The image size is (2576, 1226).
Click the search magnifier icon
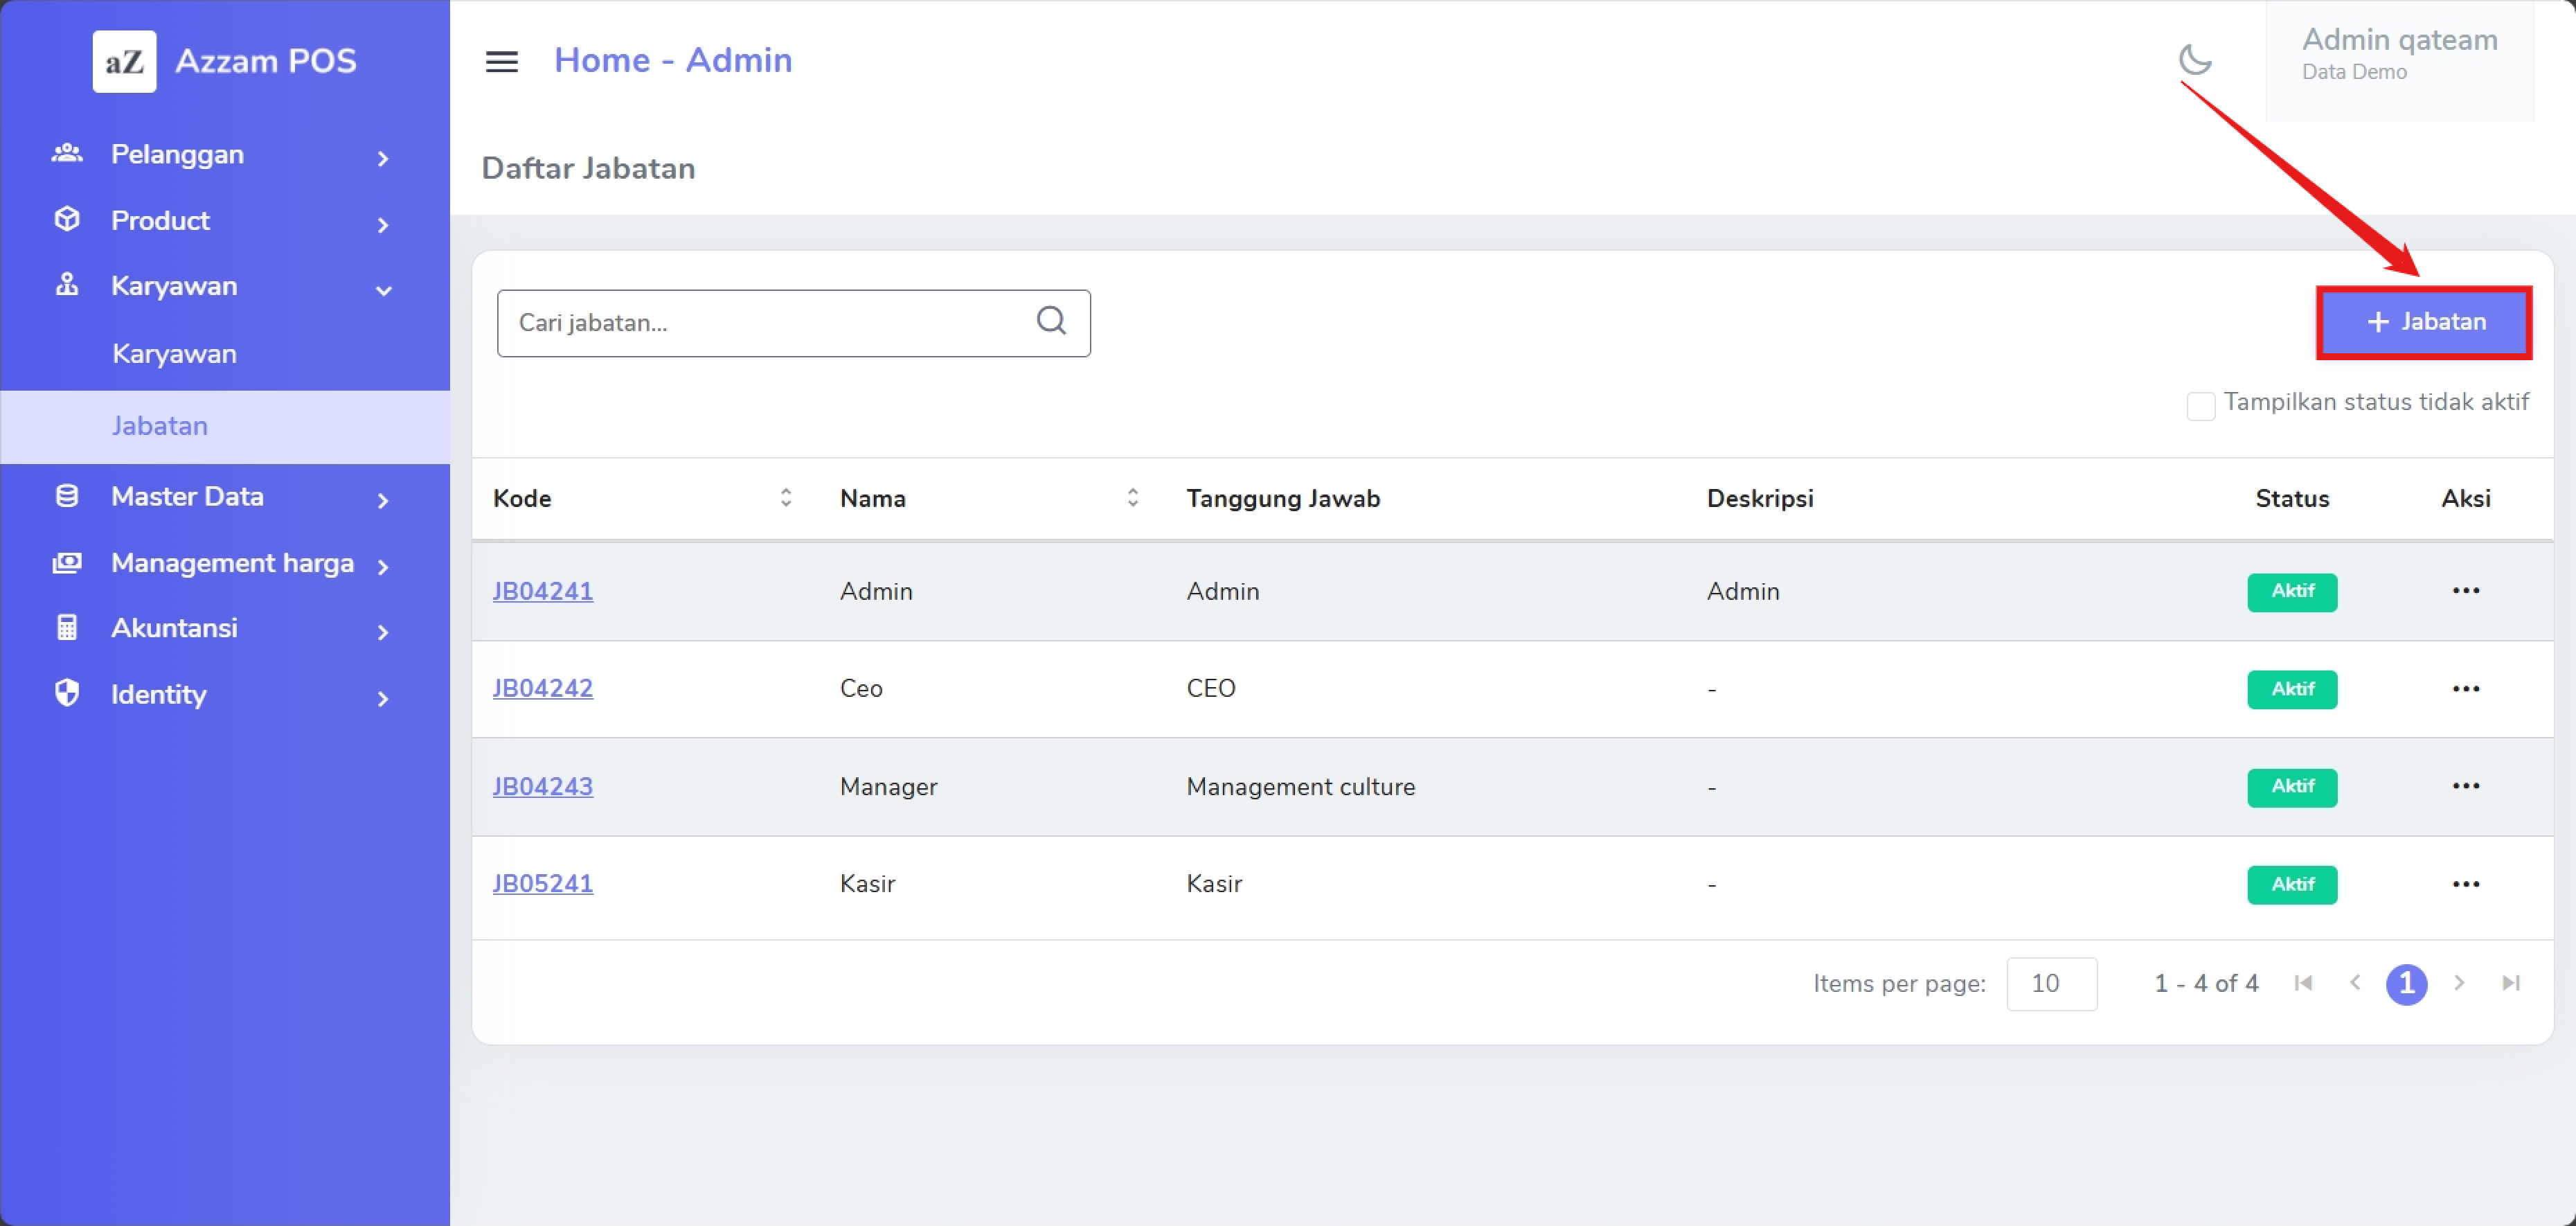tap(1051, 321)
